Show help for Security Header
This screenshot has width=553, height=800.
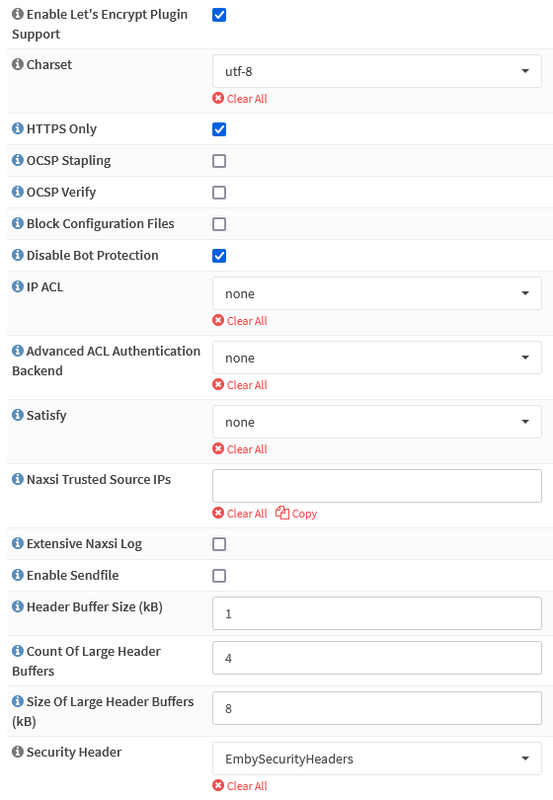pyautogui.click(x=18, y=752)
